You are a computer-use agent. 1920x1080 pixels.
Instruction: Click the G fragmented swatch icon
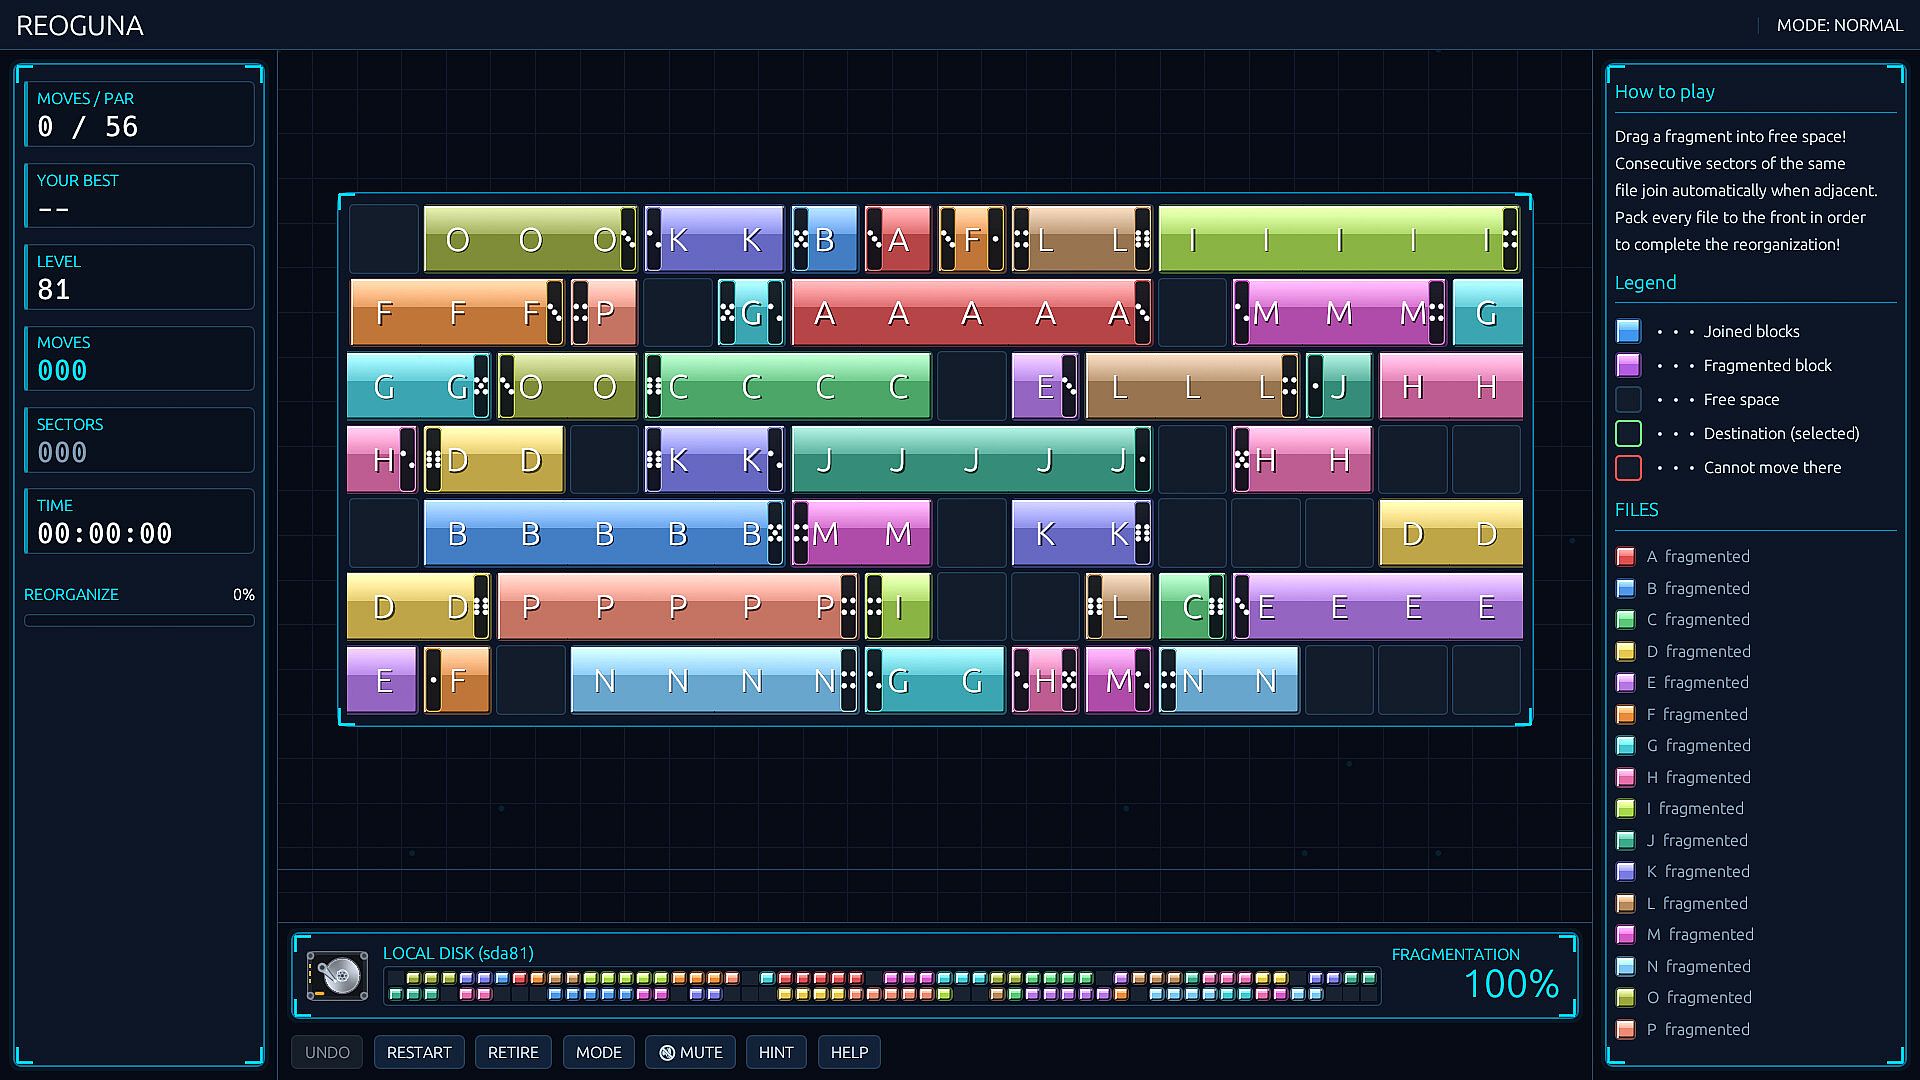[x=1626, y=745]
